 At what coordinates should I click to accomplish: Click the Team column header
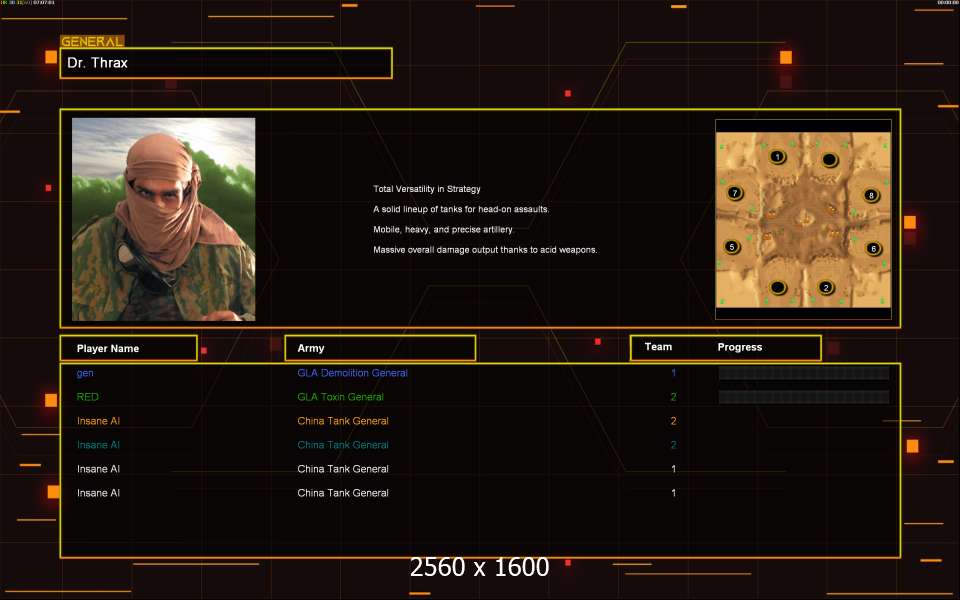(658, 347)
